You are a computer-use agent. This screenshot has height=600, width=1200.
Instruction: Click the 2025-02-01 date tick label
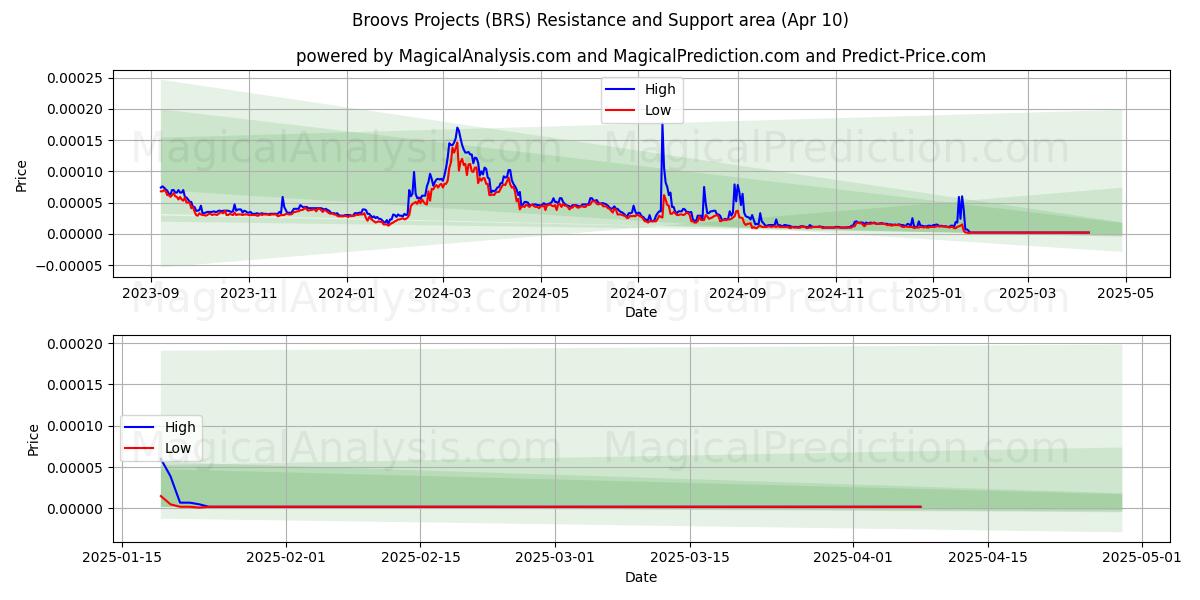[287, 556]
